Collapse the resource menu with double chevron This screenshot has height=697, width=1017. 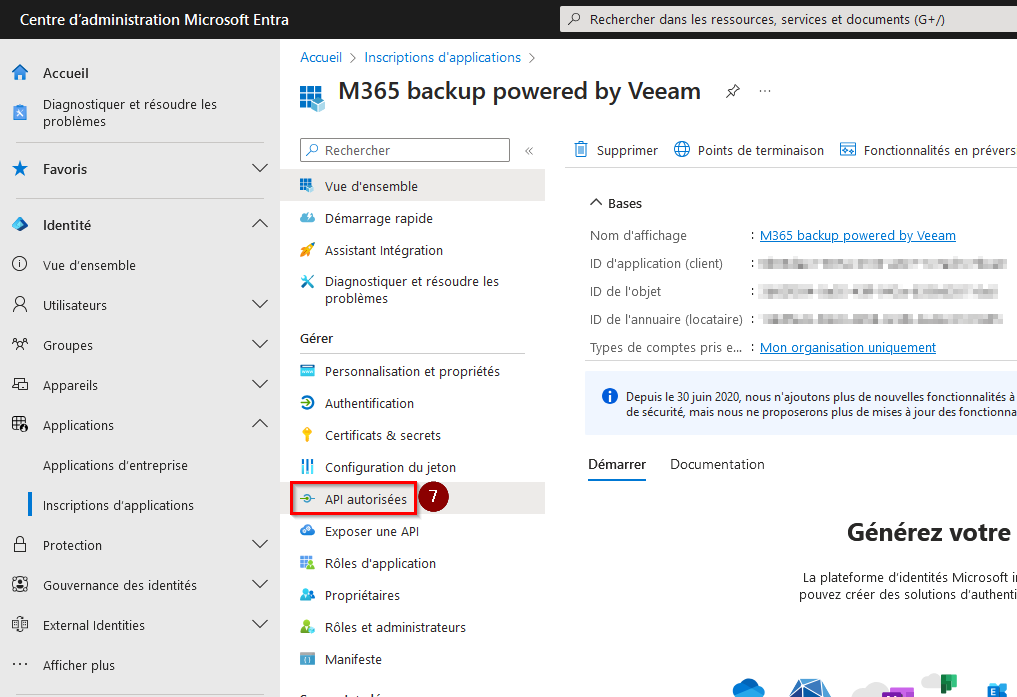point(529,150)
